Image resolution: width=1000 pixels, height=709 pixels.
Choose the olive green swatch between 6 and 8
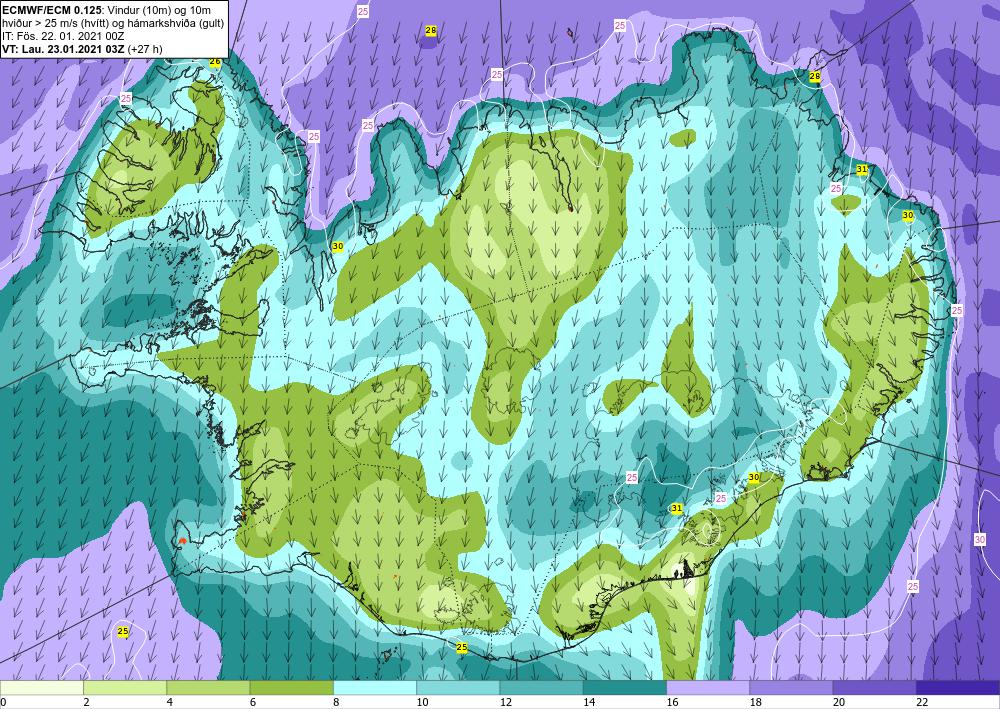click(x=291, y=688)
